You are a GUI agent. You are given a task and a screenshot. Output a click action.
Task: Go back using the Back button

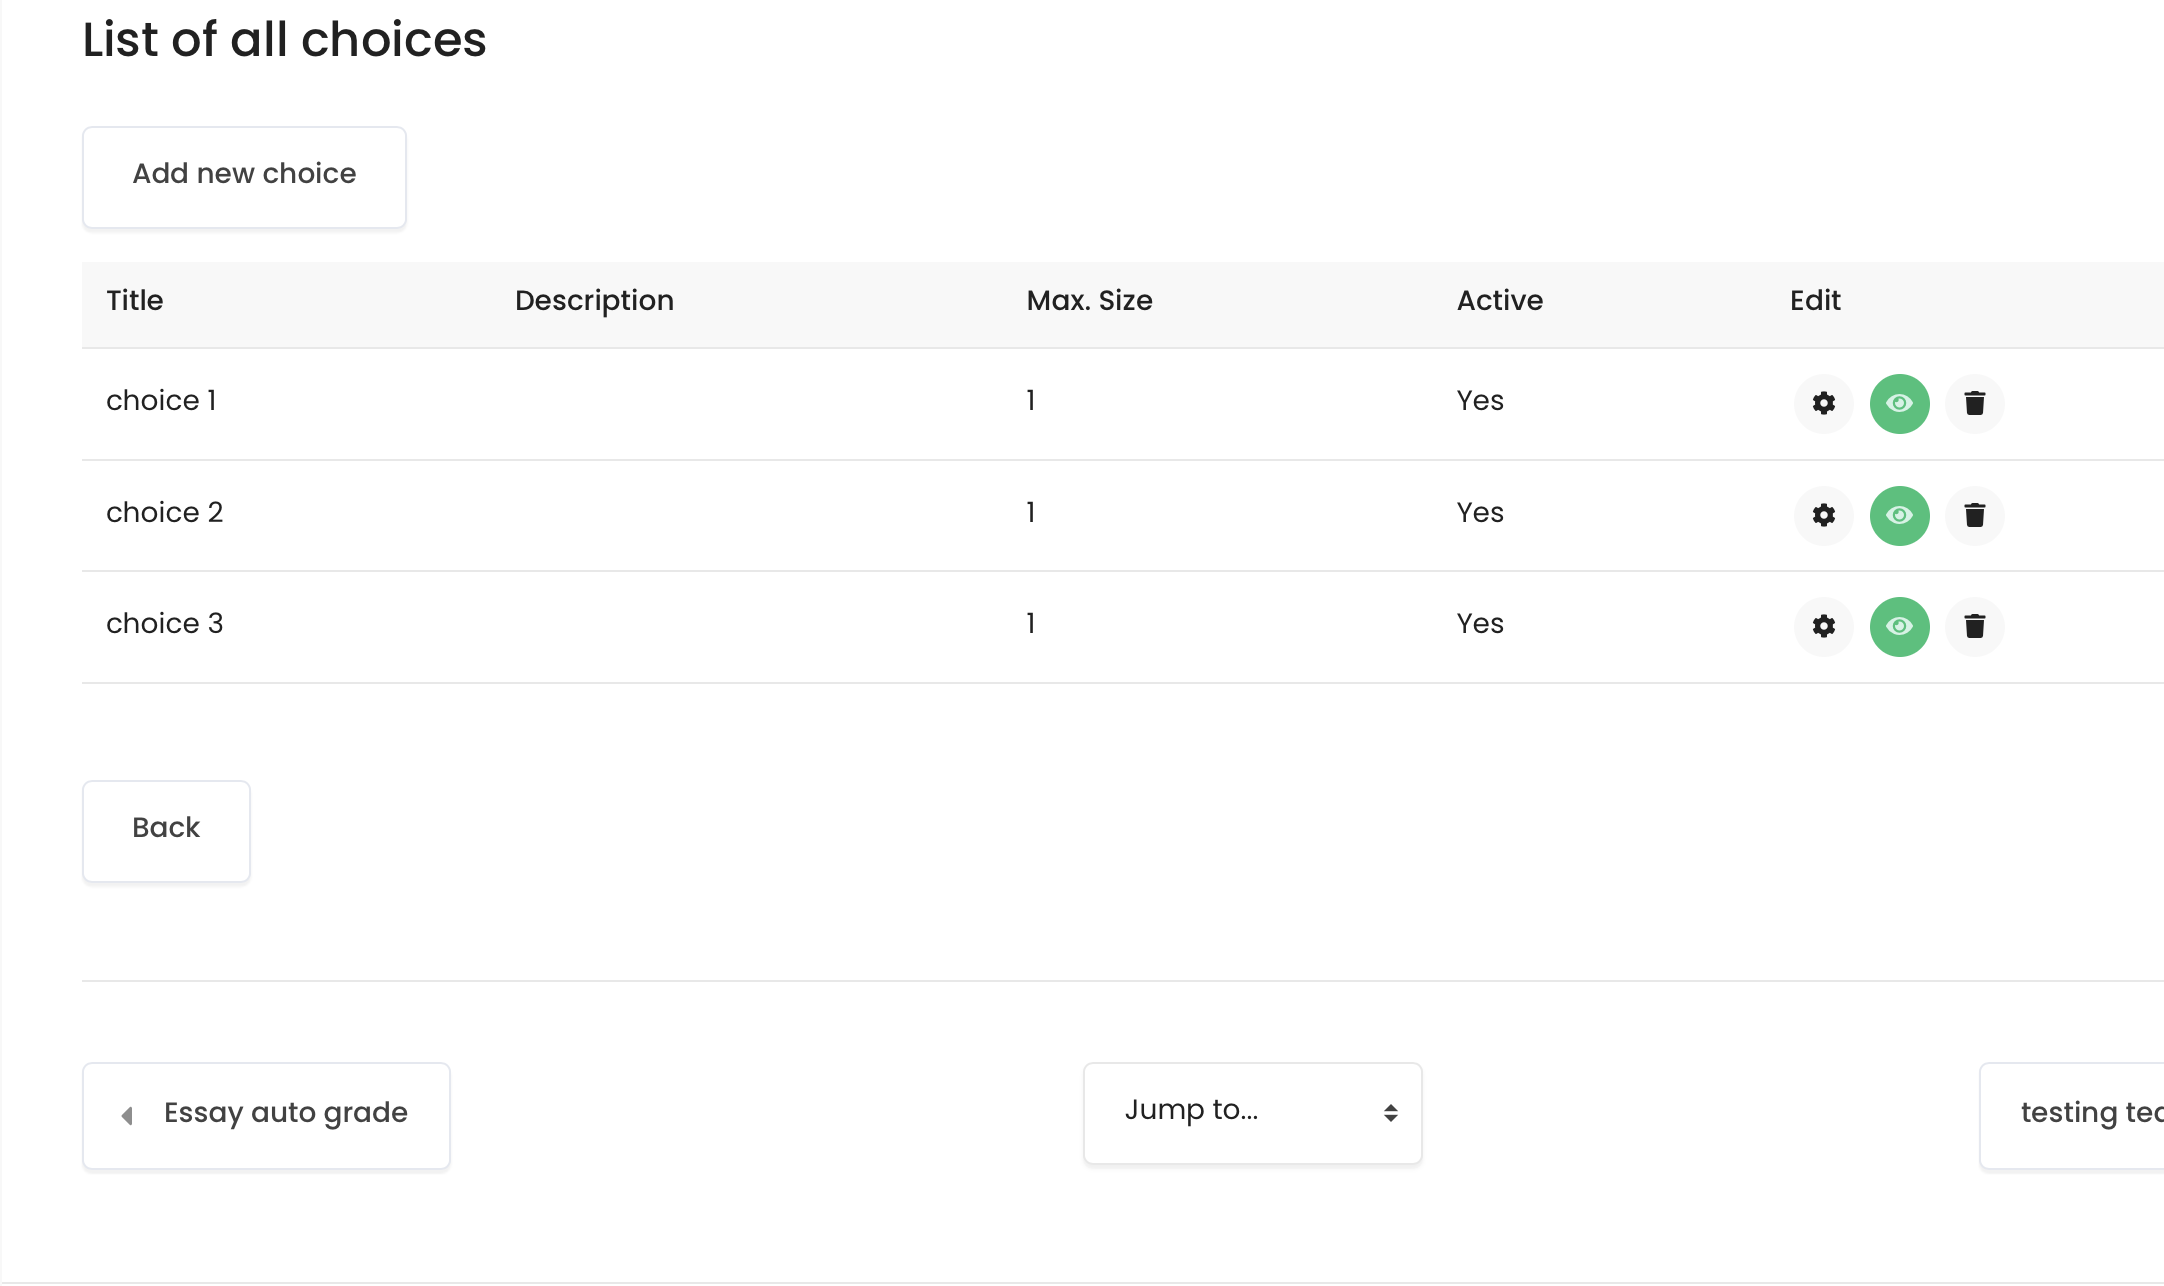[166, 831]
